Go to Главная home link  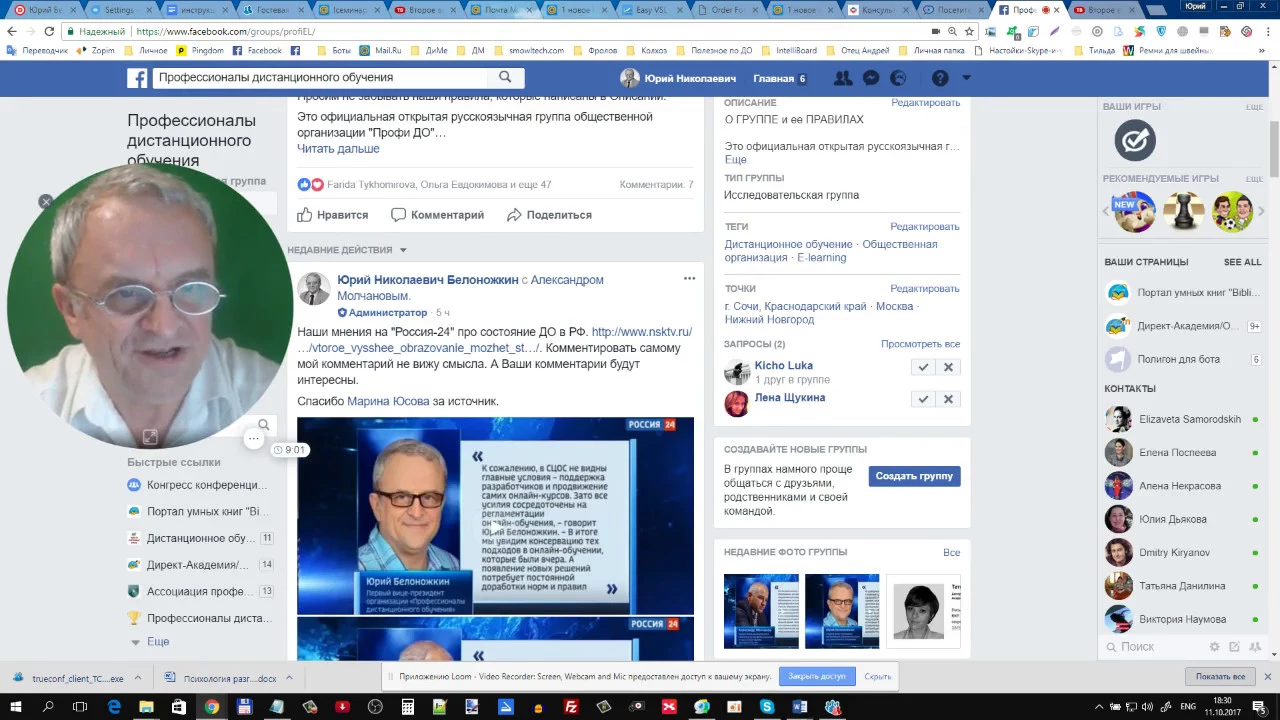click(x=773, y=78)
